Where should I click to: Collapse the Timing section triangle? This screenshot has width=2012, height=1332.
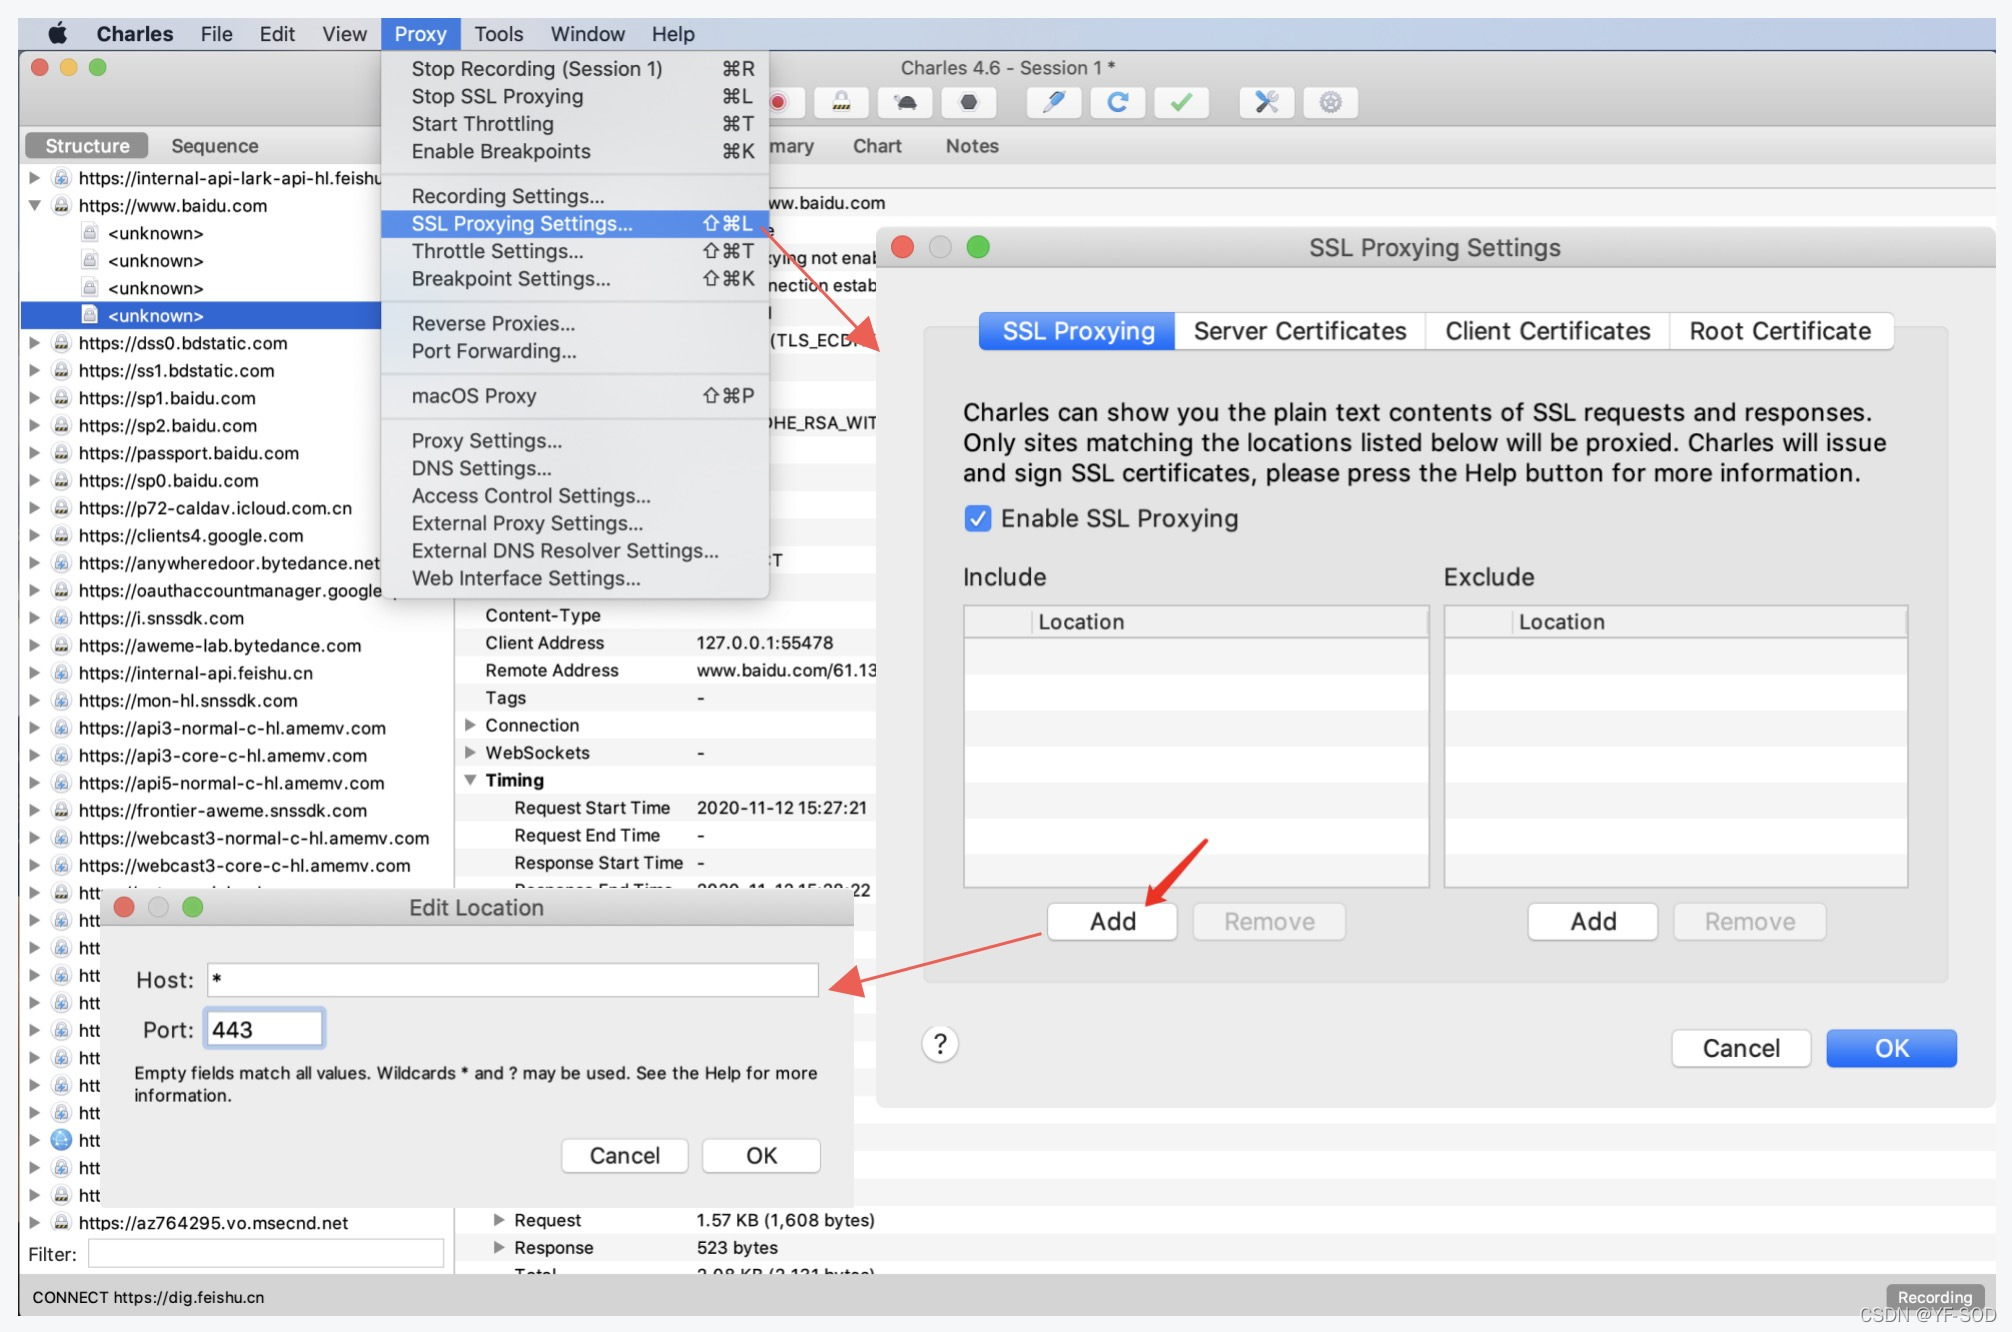(470, 780)
